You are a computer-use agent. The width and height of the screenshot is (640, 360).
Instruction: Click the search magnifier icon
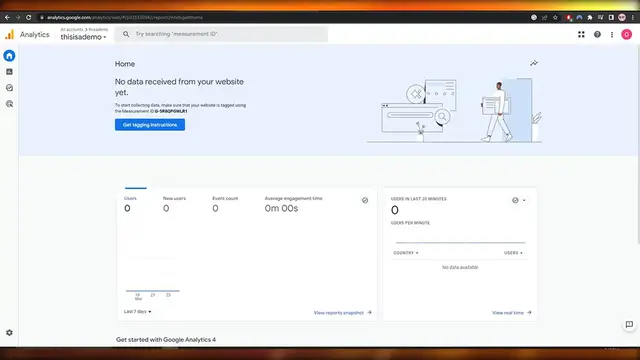(x=126, y=34)
